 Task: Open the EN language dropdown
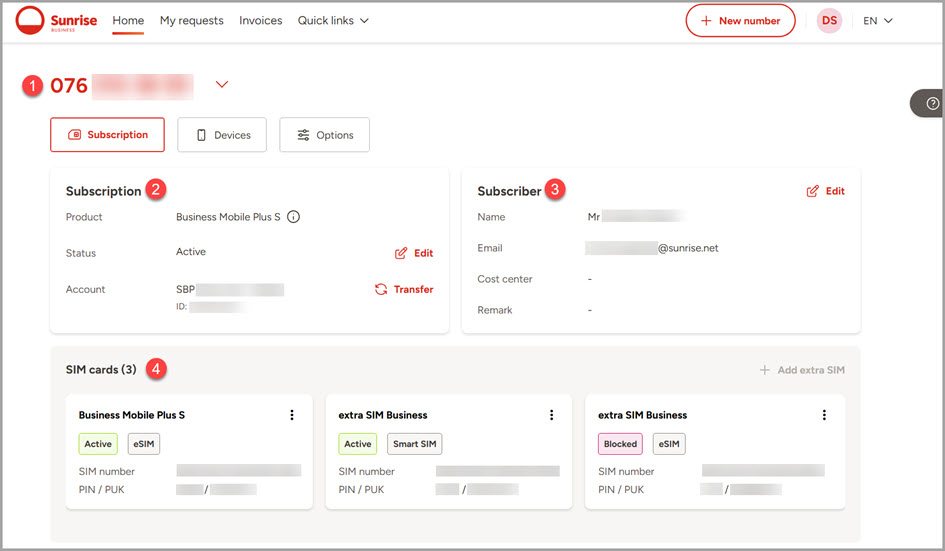tap(877, 21)
